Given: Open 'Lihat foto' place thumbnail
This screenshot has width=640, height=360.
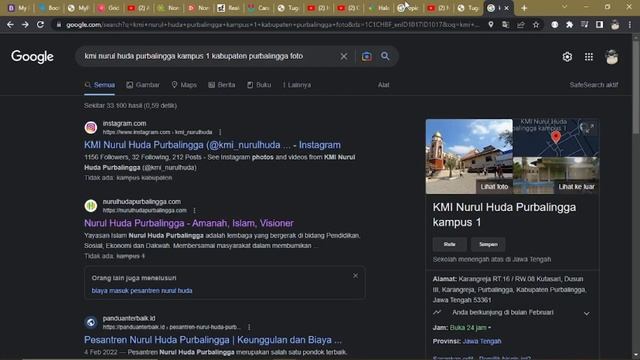Looking at the screenshot, I should point(469,156).
